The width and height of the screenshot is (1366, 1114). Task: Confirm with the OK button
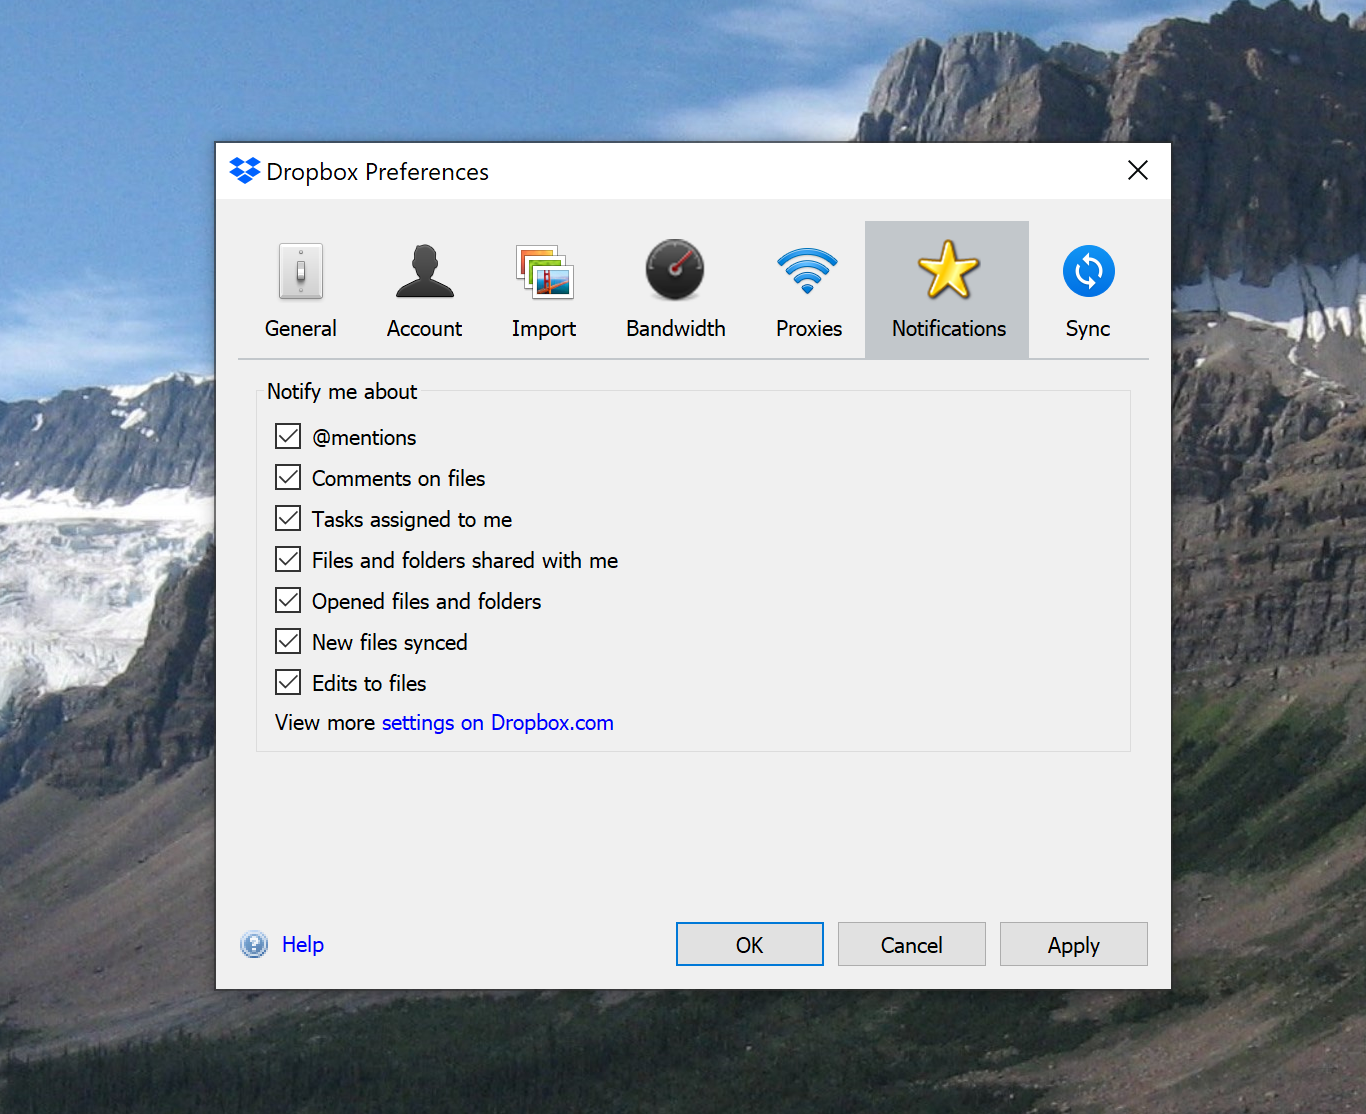[x=750, y=945]
